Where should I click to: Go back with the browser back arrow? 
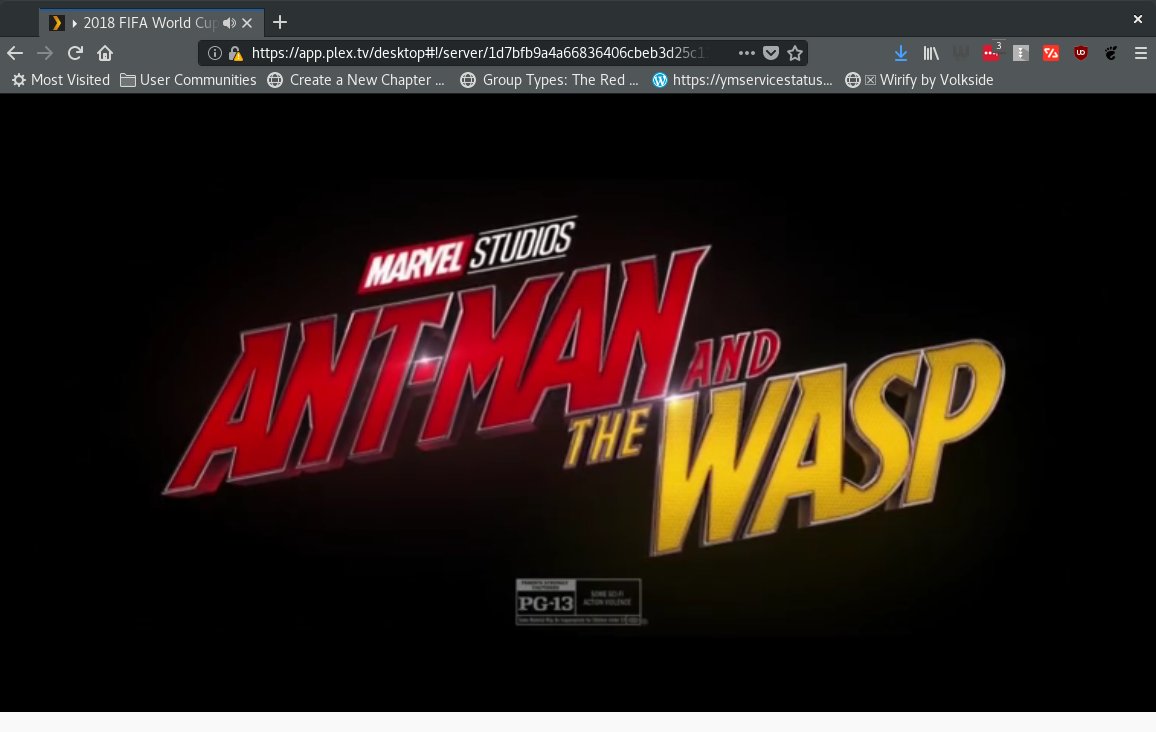[x=15, y=53]
